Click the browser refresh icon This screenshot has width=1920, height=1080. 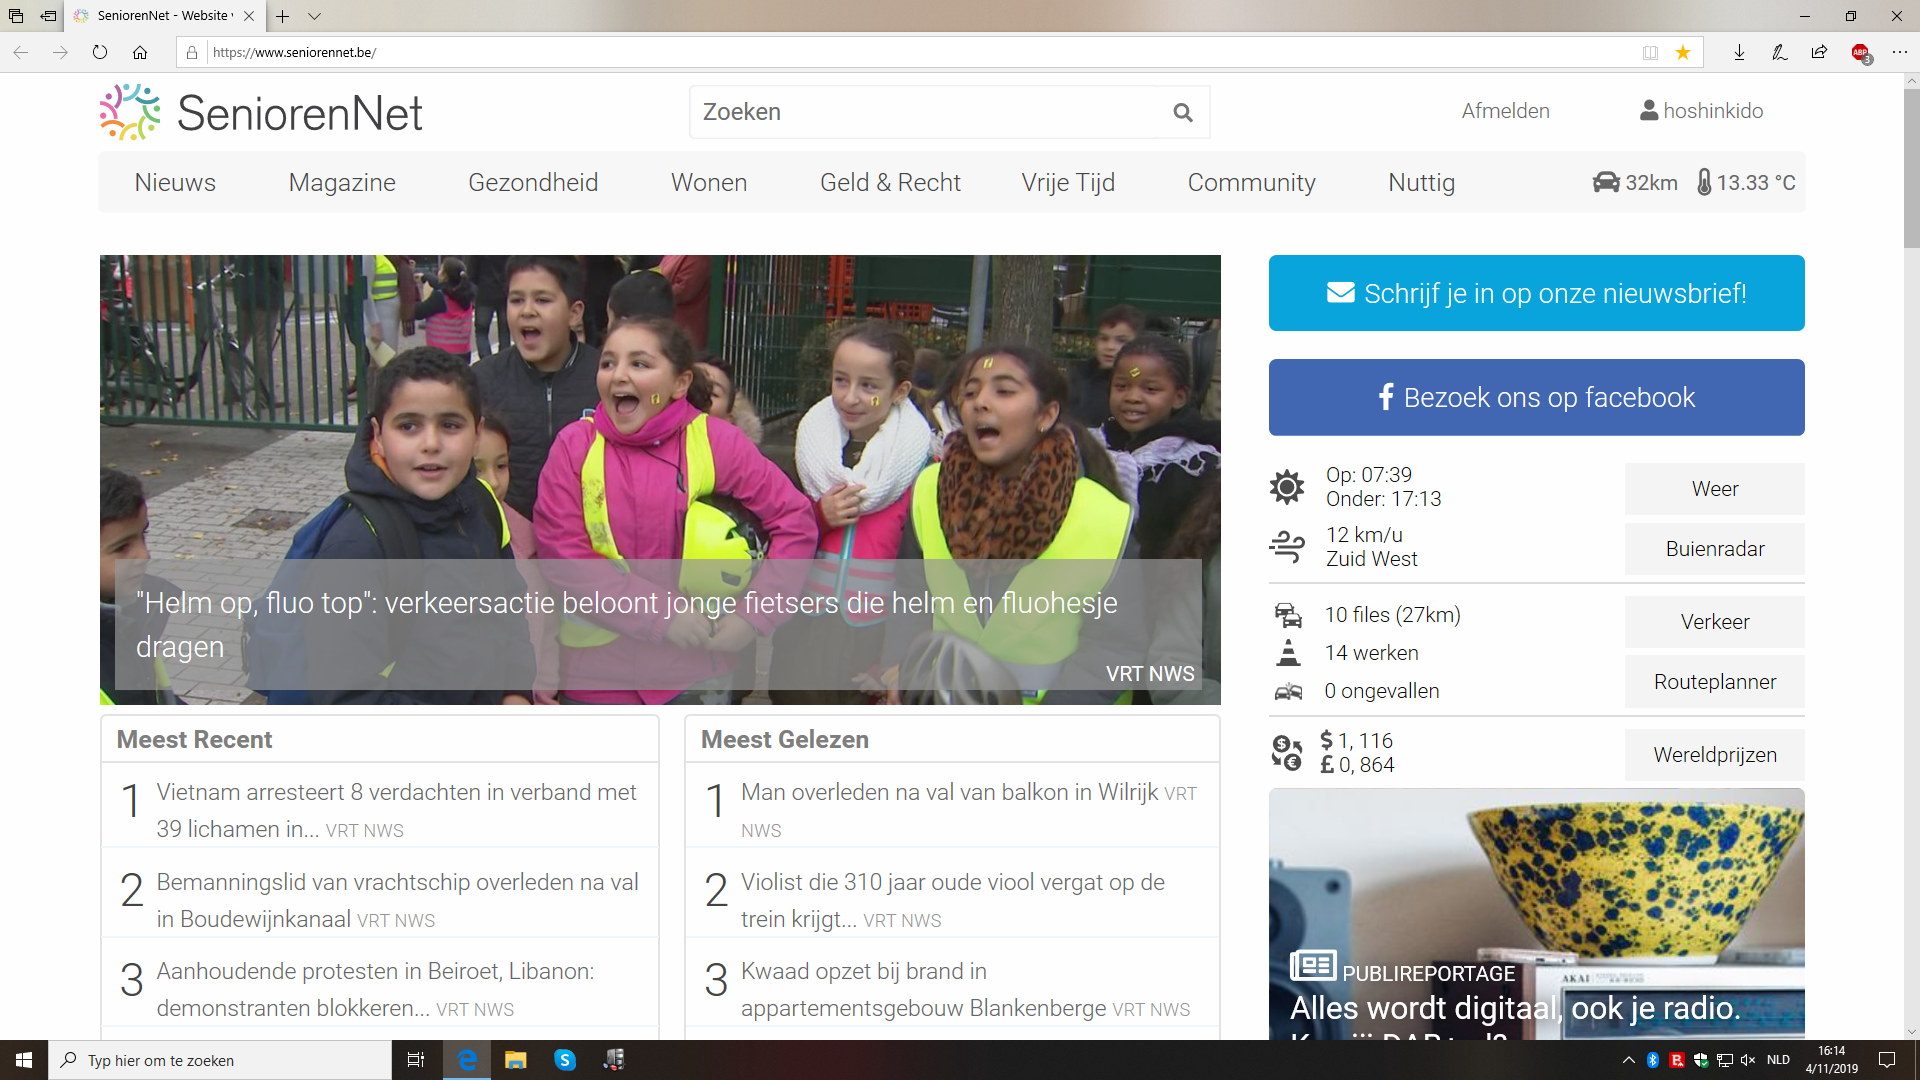(100, 52)
